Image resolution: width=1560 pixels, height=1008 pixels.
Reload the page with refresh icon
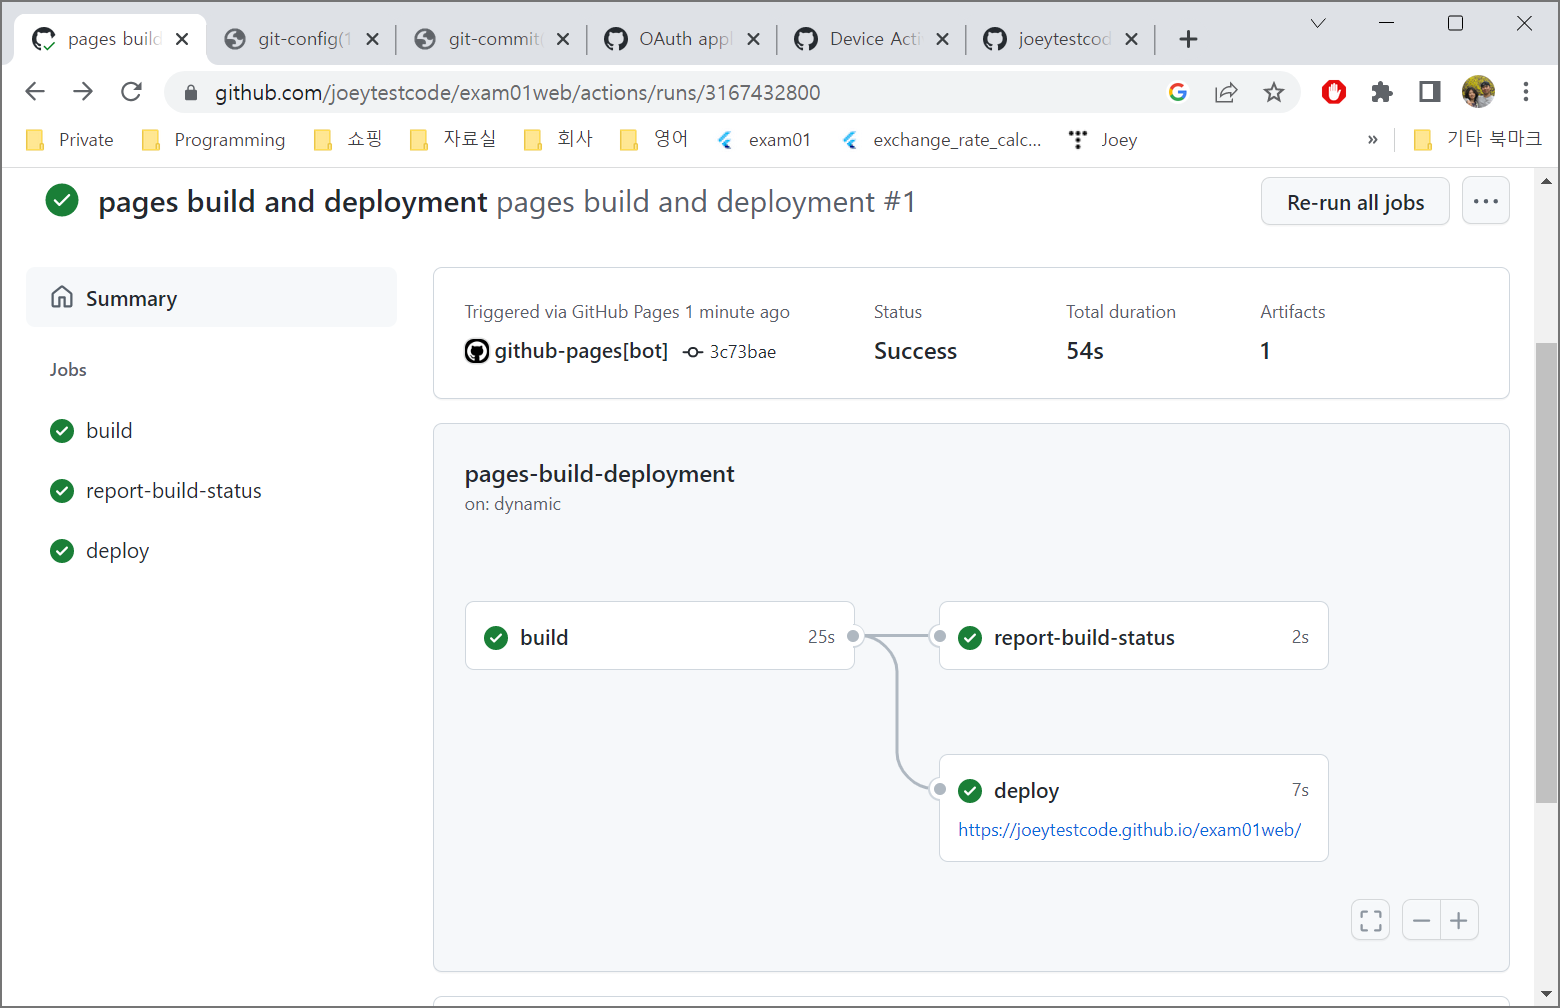131,92
